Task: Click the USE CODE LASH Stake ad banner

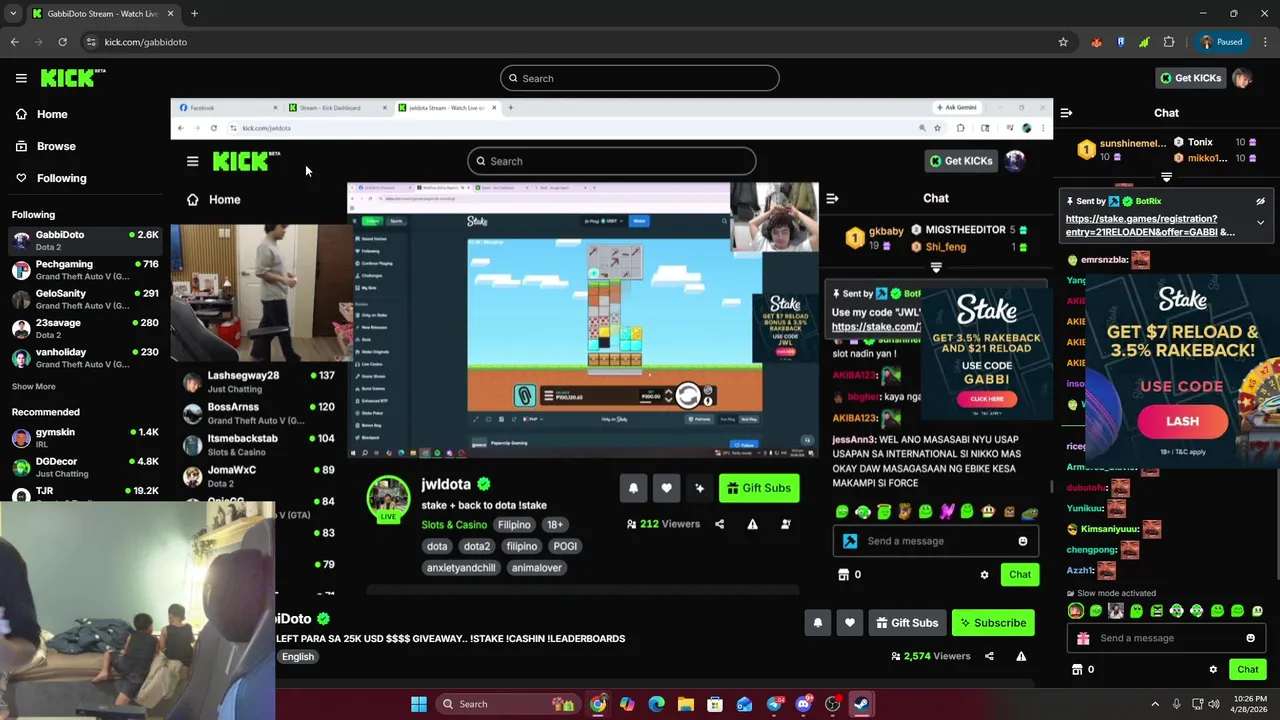Action: point(1182,370)
